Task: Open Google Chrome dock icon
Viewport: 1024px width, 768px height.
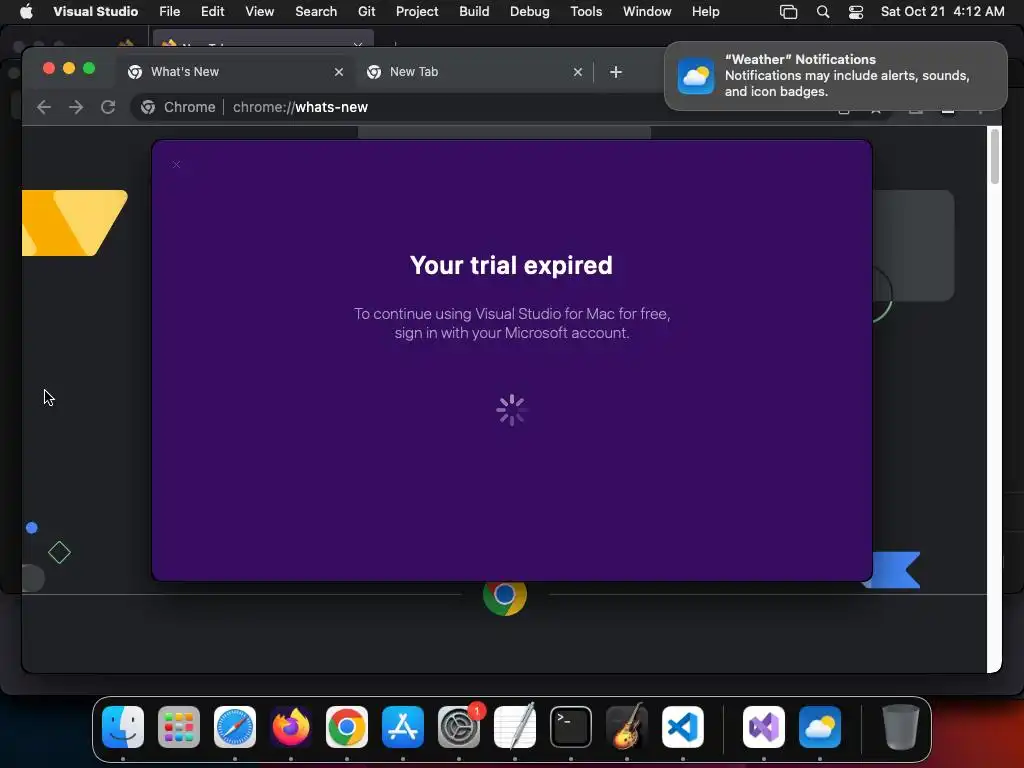Action: 347,727
